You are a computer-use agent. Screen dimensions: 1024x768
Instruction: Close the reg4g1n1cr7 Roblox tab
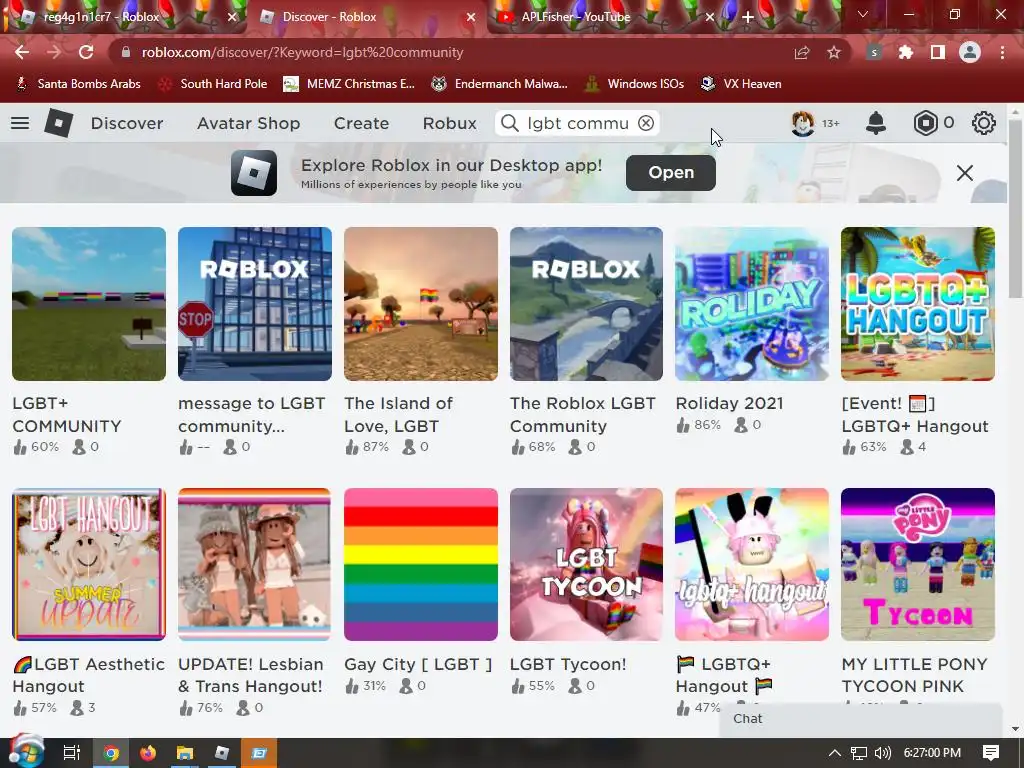coord(232,17)
